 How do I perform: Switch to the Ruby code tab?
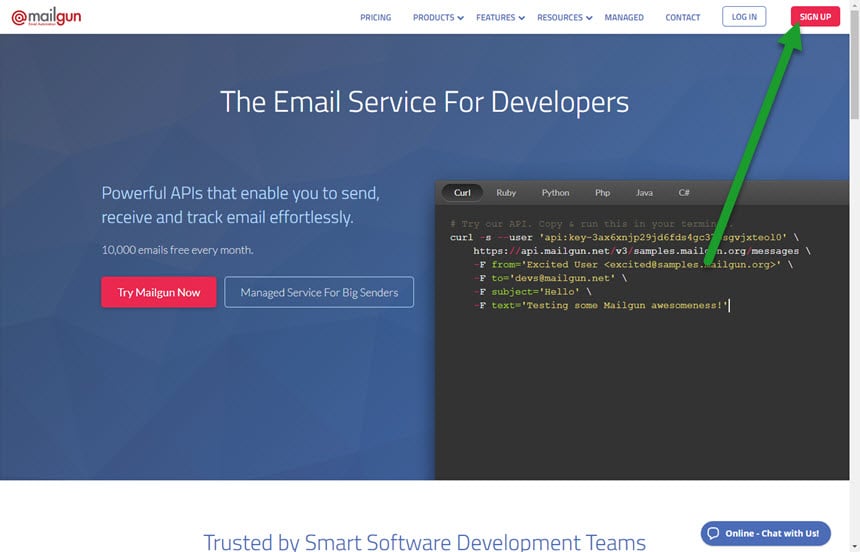pyautogui.click(x=506, y=193)
